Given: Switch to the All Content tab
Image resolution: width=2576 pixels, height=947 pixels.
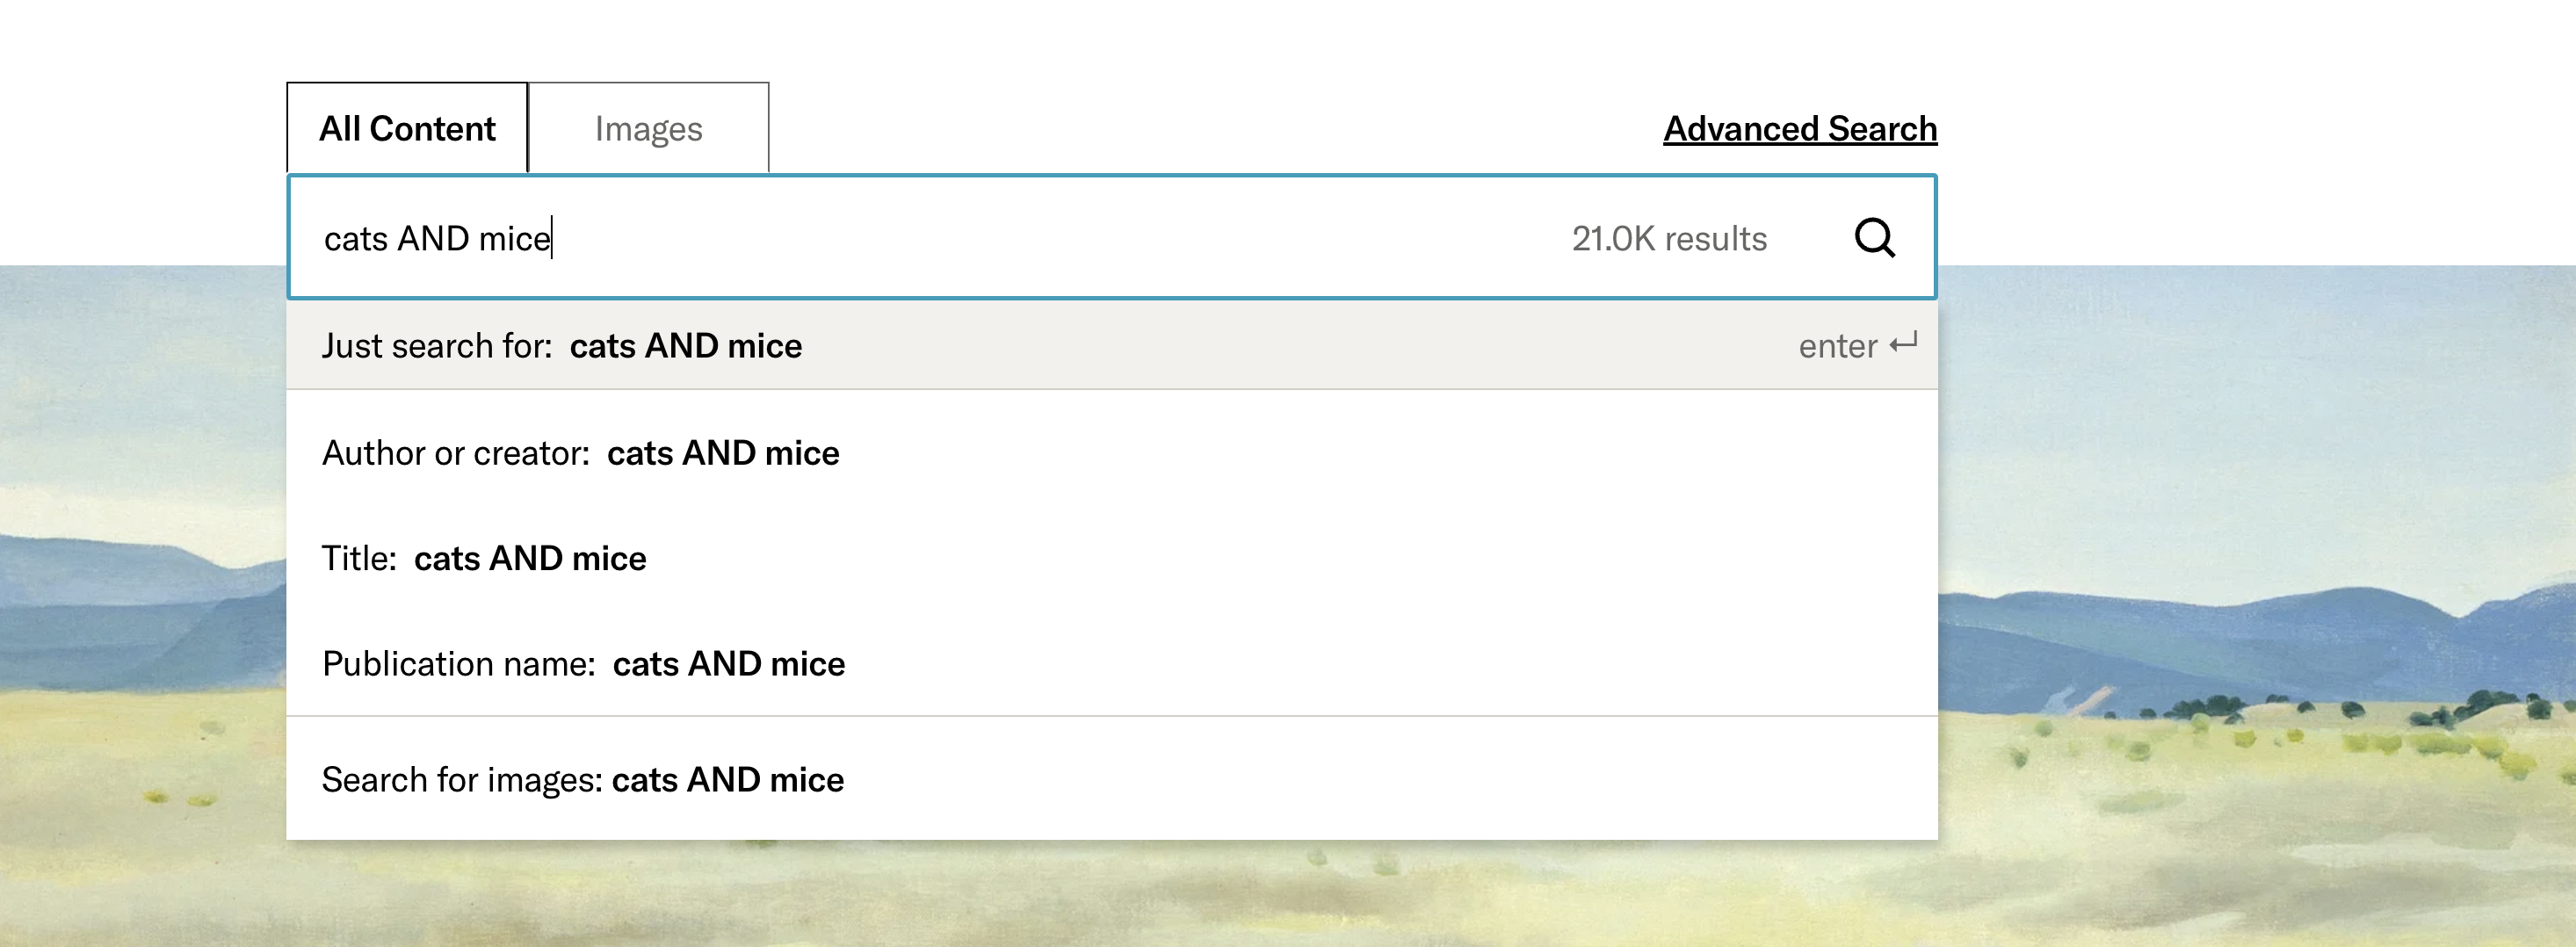Looking at the screenshot, I should 407,129.
